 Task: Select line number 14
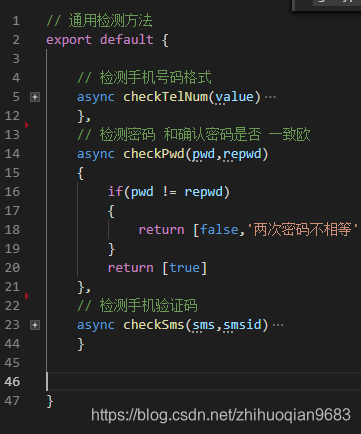[12, 154]
